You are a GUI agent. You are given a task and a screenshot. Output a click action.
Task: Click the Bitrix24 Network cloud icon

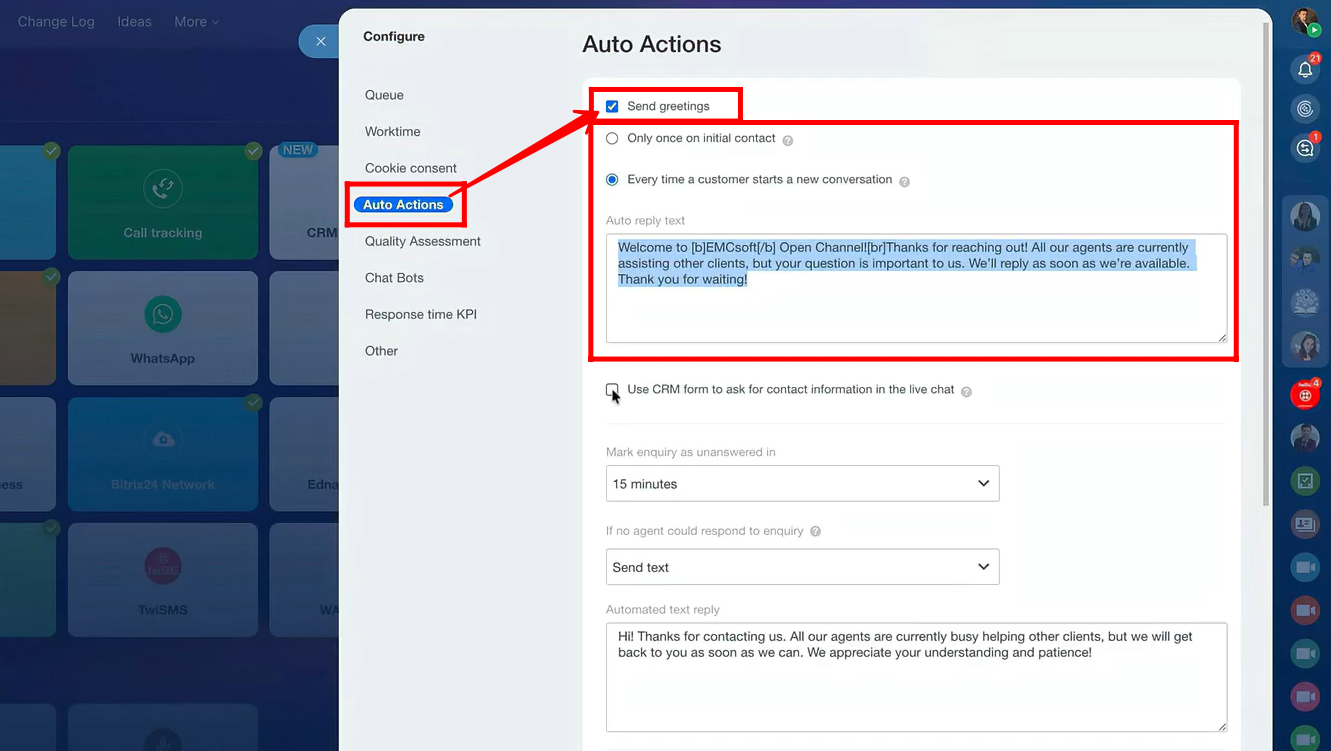point(162,440)
